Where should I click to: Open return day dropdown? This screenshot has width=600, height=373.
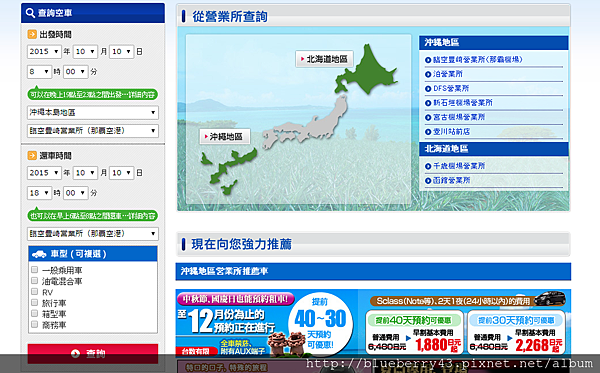click(122, 173)
